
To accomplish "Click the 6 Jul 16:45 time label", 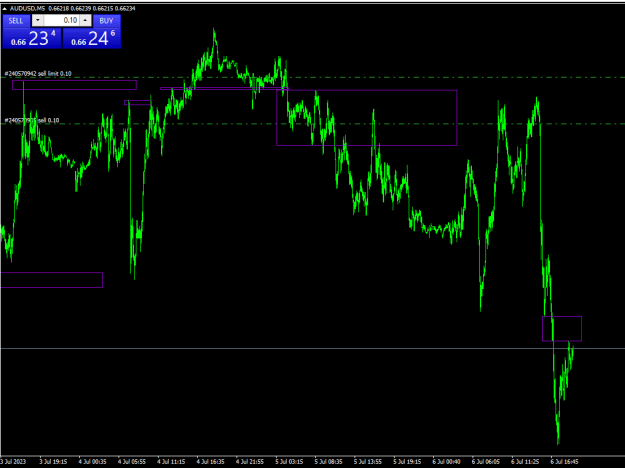I will [x=564, y=462].
